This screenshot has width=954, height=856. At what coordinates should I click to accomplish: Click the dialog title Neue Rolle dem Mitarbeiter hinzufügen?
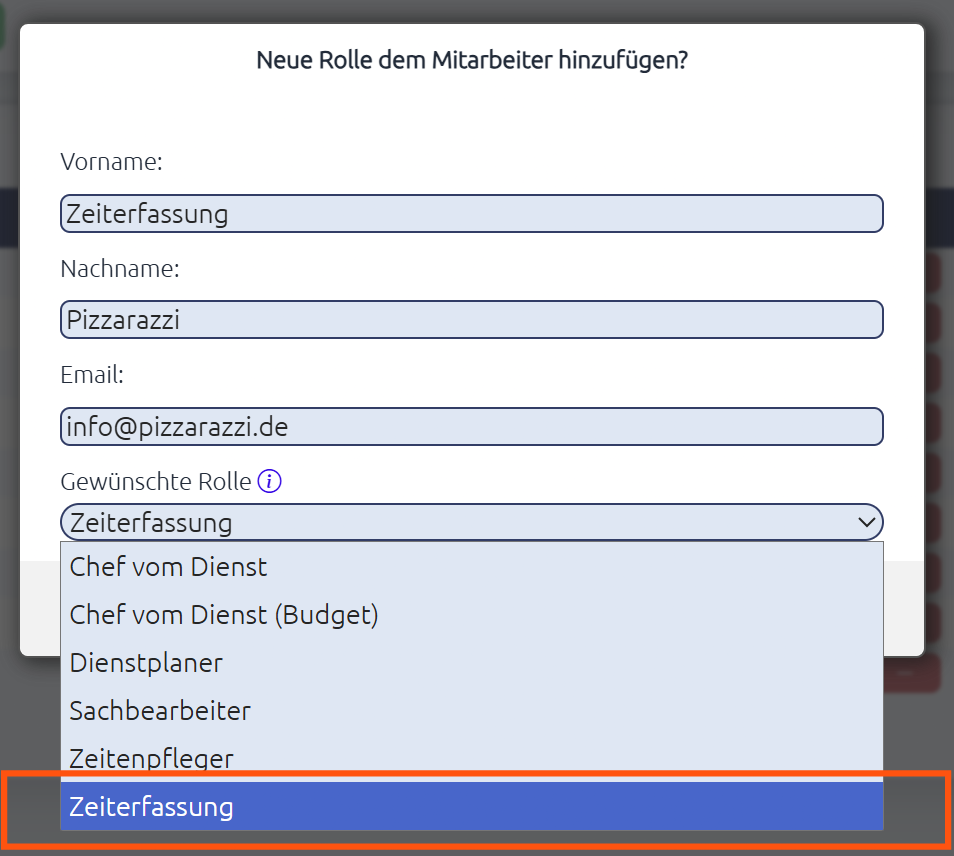point(472,60)
